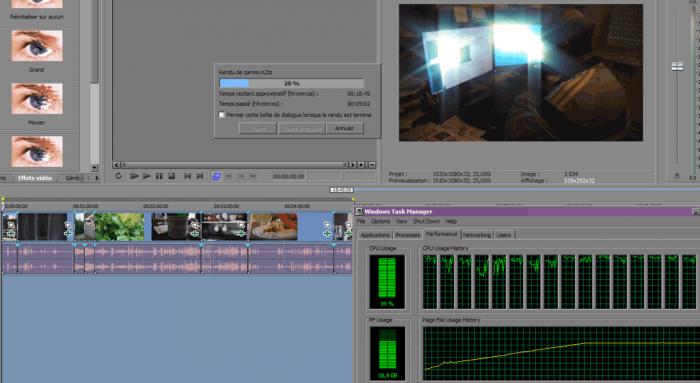Click the kitchen shelf clip on the timeline

225,226
